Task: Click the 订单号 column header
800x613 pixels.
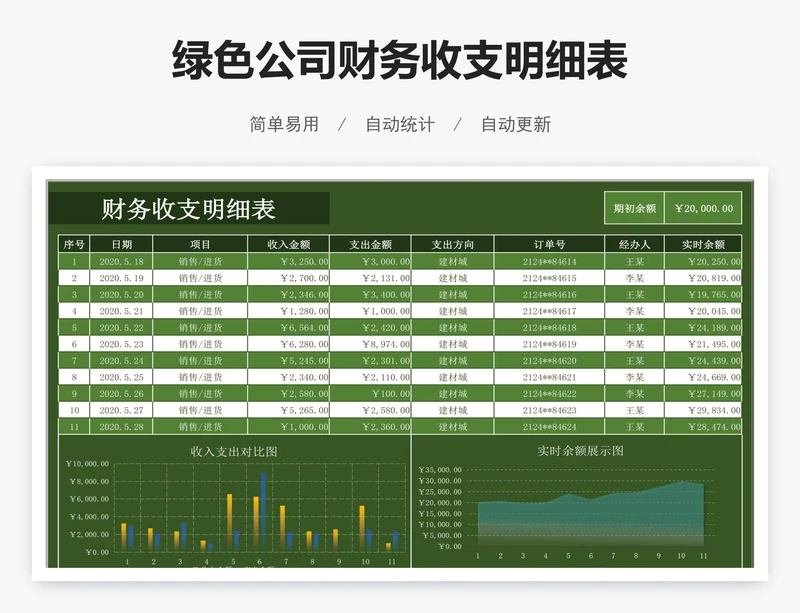Action: 549,244
